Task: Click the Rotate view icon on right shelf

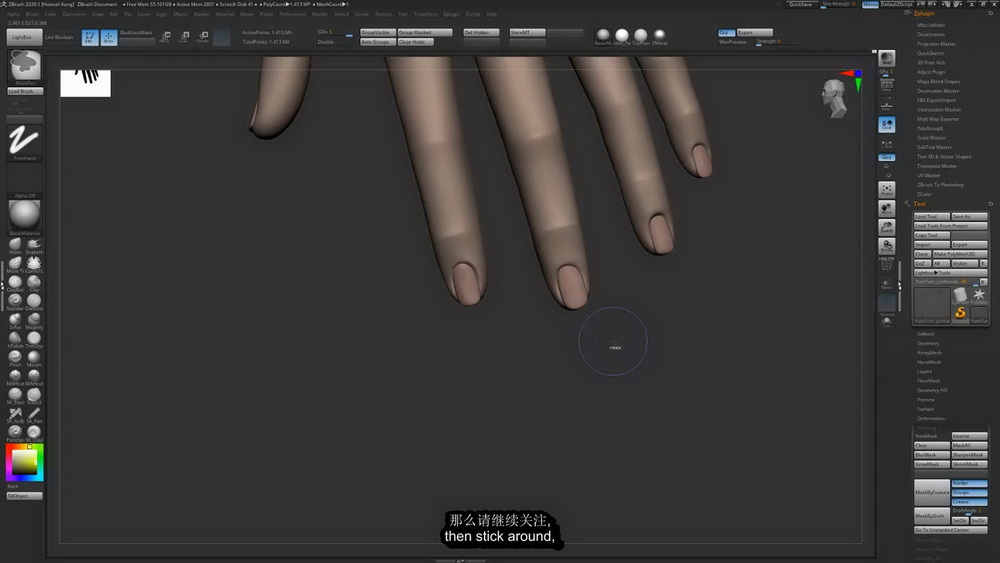Action: click(886, 246)
